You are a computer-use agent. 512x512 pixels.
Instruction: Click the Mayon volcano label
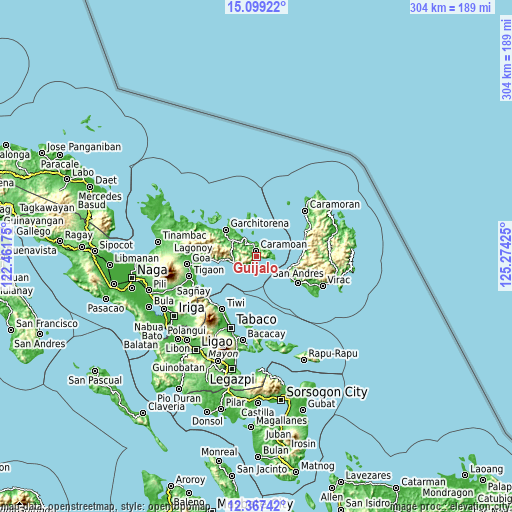pos(223,354)
